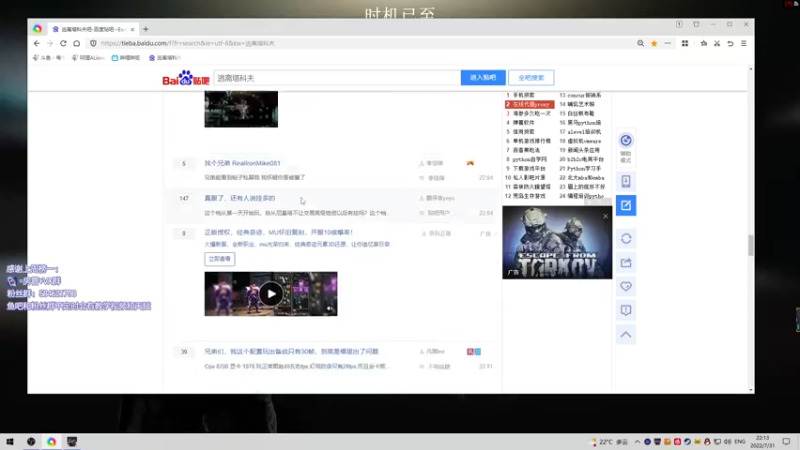The width and height of the screenshot is (800, 450).
Task: Expand the hidden system tray icons chevron
Action: 637,442
